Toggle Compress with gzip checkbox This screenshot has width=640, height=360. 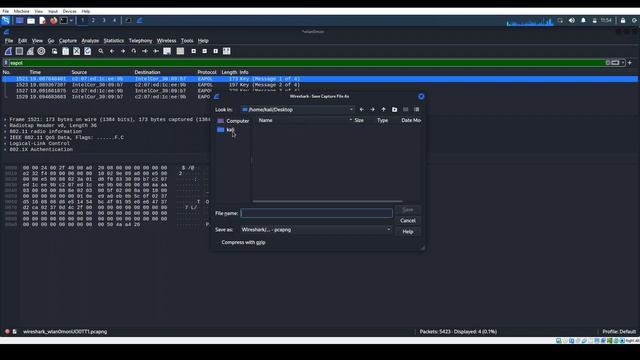tap(243, 242)
